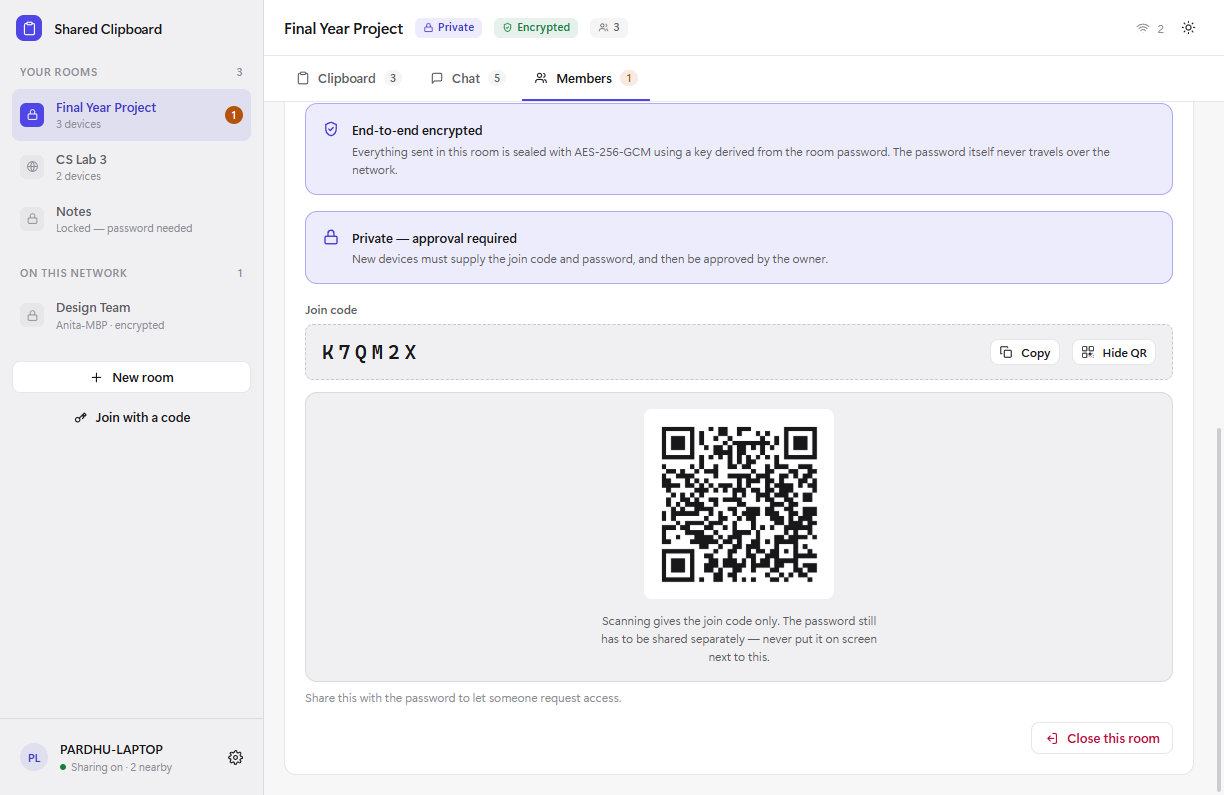Click the wifi nearby devices icon
Image resolution: width=1224 pixels, height=795 pixels.
coord(1143,29)
